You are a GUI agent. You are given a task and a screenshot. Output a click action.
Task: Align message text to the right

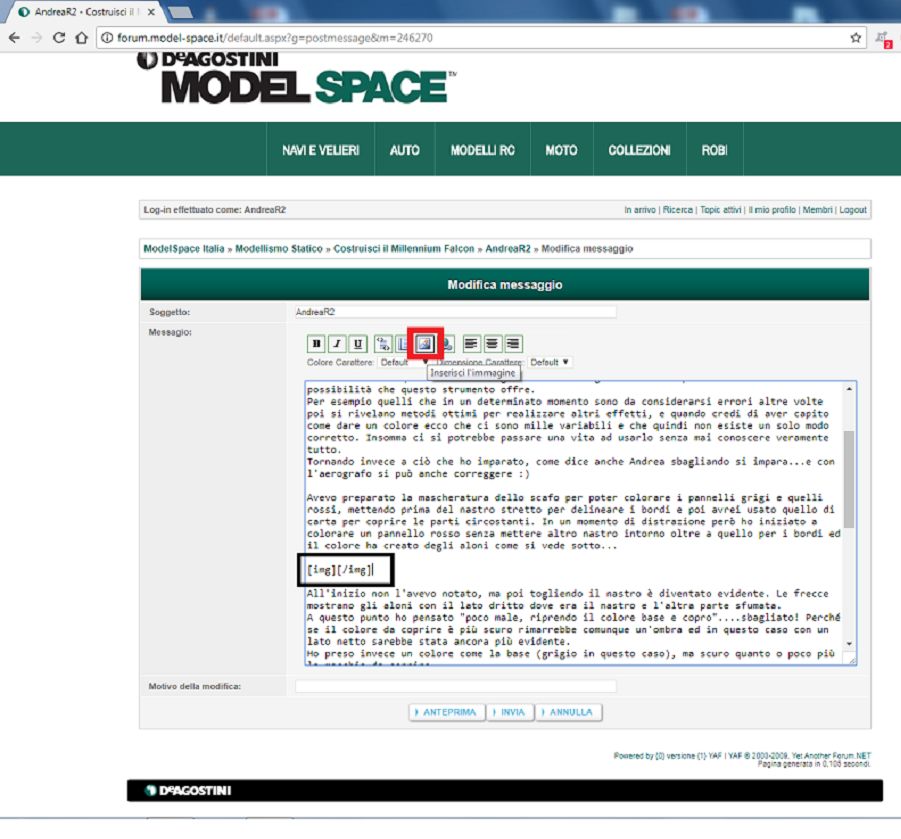[x=513, y=343]
